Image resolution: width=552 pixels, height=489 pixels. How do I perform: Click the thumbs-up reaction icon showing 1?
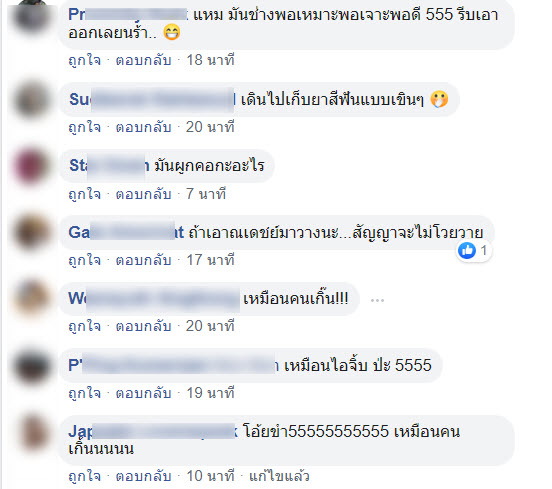[x=467, y=251]
